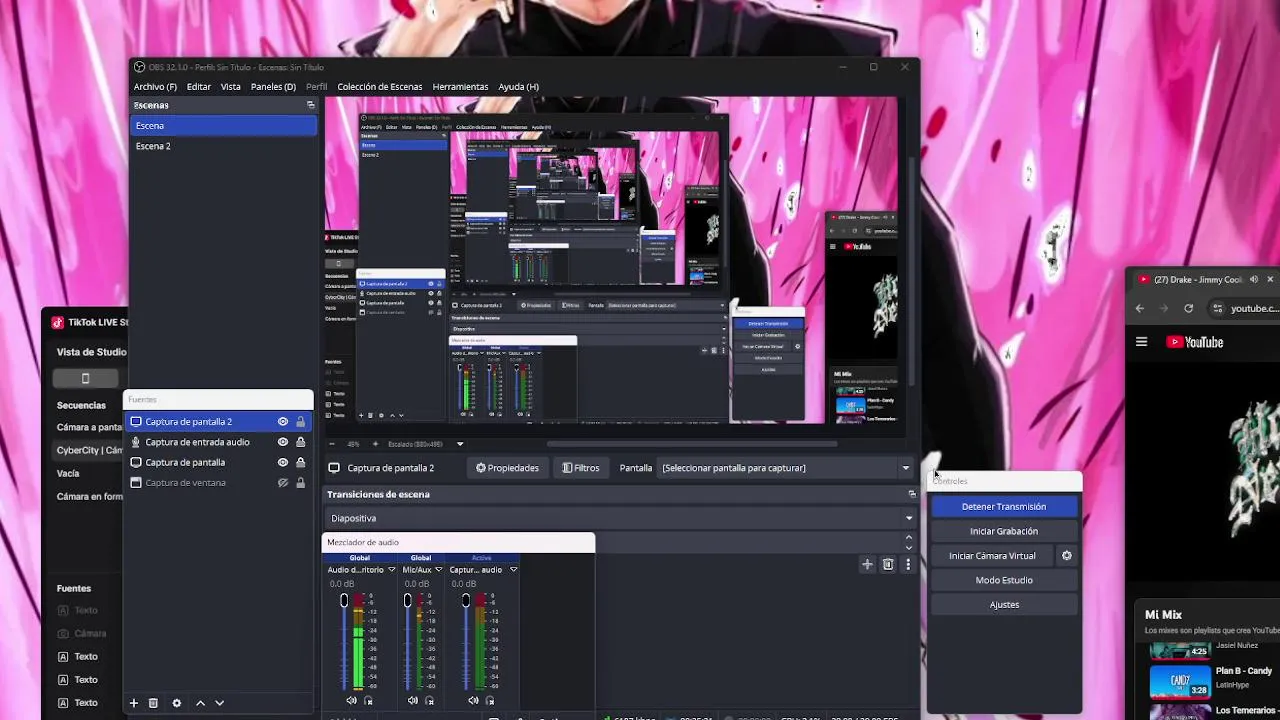Screen dimensions: 1280x720
Task: Toggle the lock on Captura de entrada audio
Action: (300, 442)
